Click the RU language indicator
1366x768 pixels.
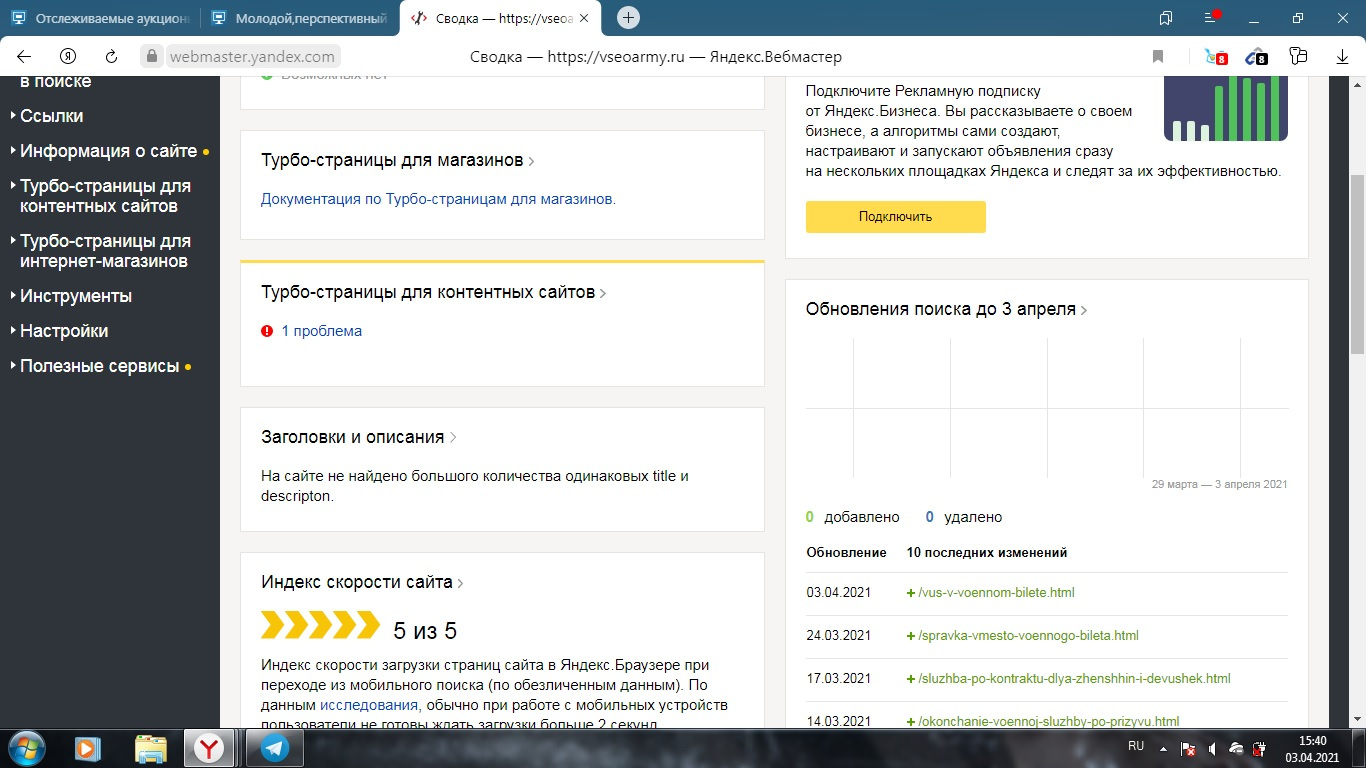[1136, 746]
